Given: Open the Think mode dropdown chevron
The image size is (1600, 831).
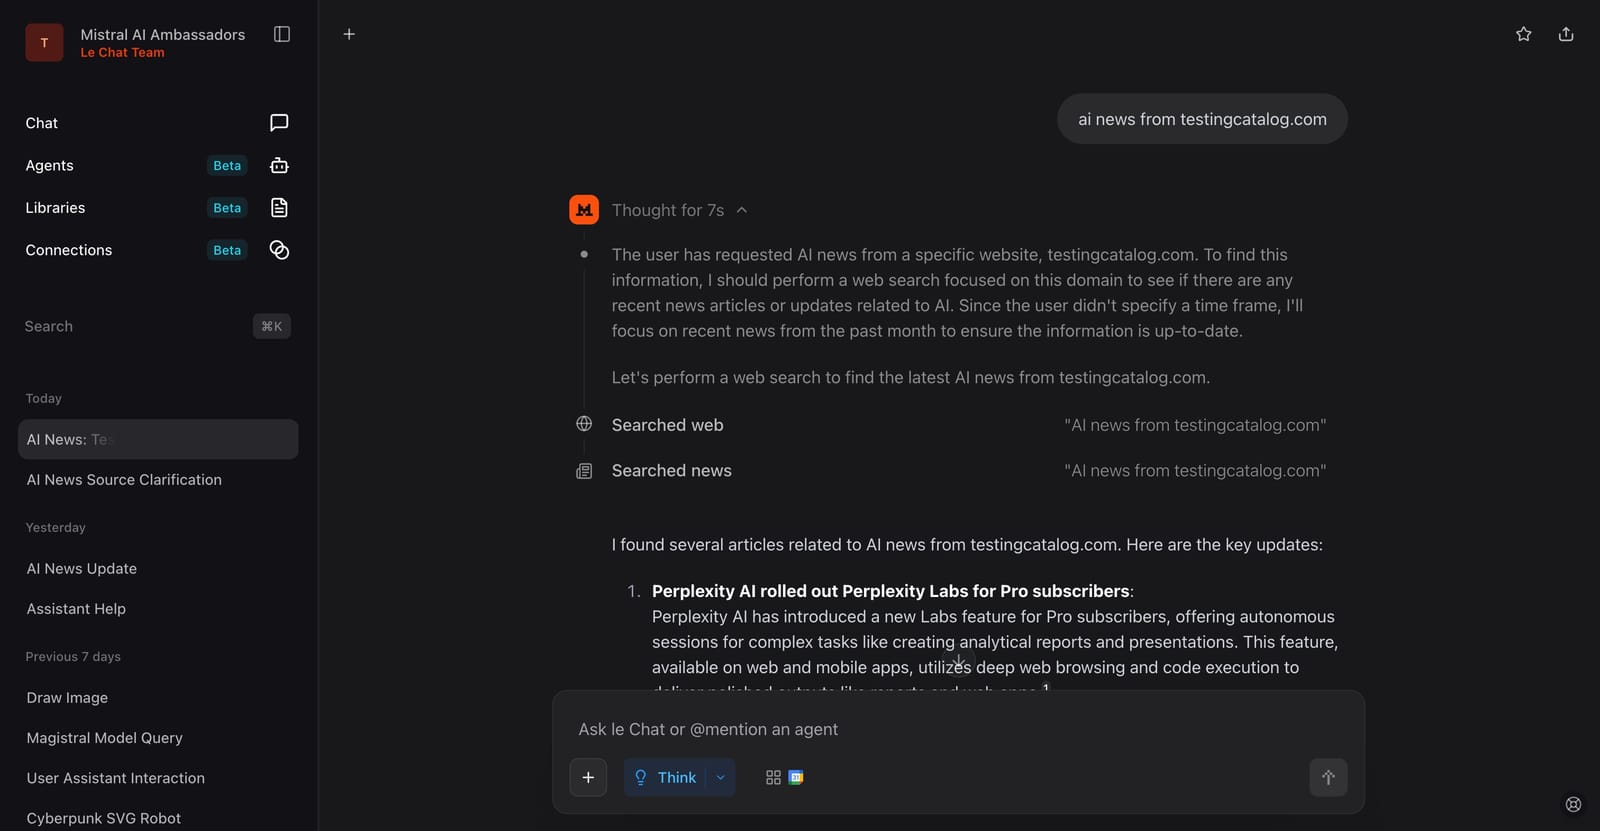Looking at the screenshot, I should point(718,777).
